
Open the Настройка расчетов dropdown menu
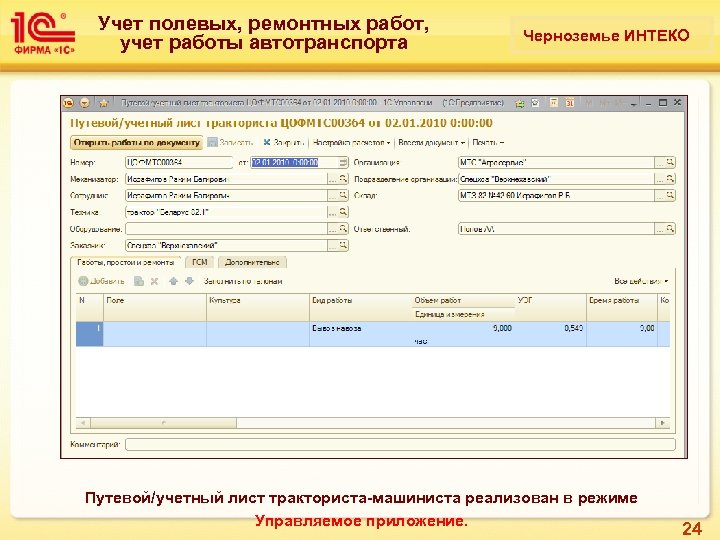click(x=351, y=143)
